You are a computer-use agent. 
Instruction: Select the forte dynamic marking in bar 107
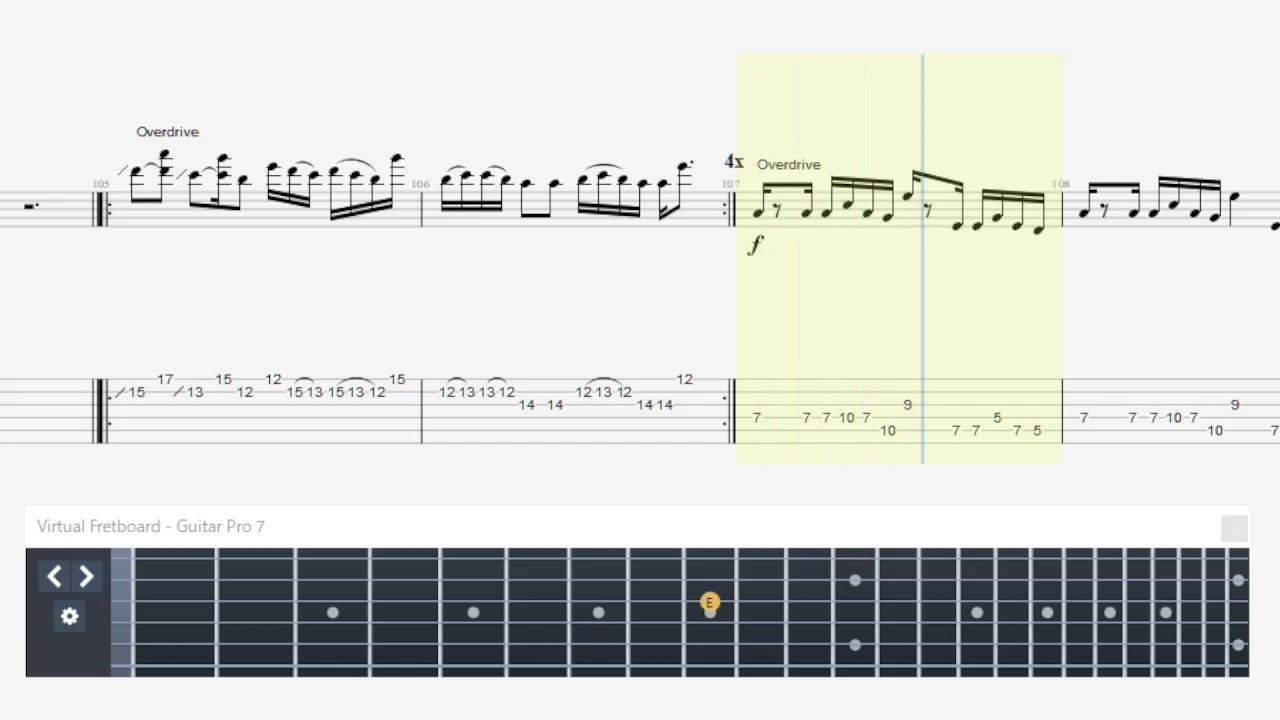[x=756, y=245]
